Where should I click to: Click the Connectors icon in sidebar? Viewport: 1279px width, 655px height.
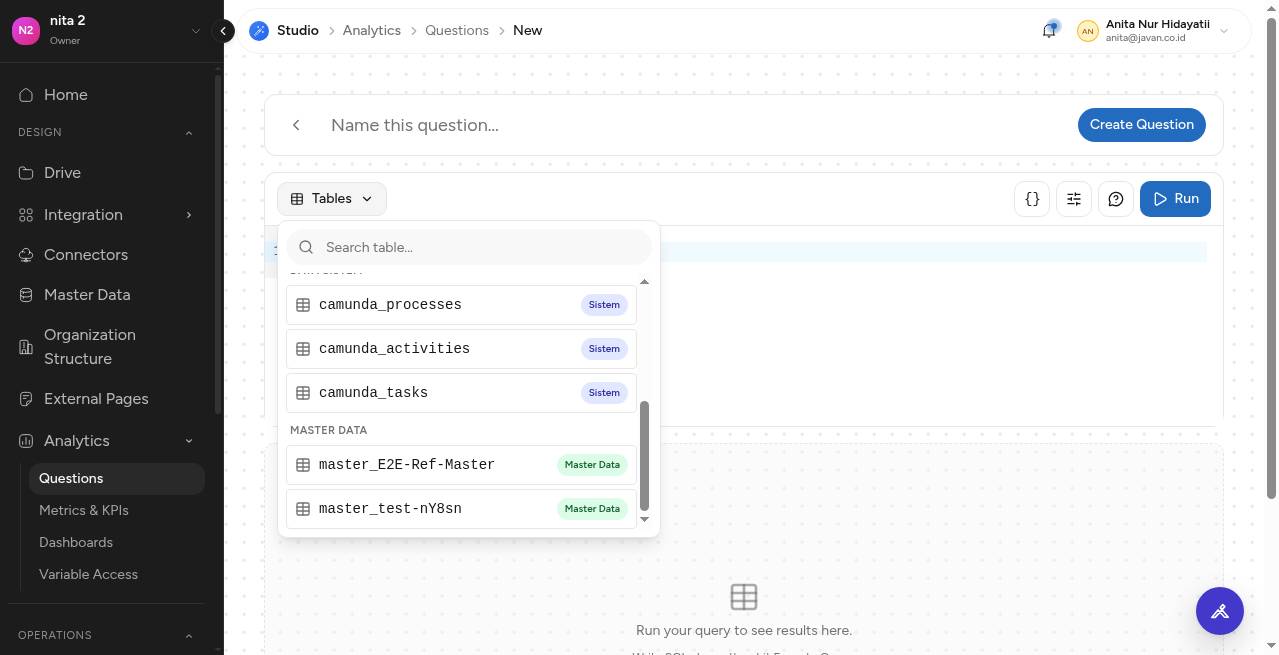pyautogui.click(x=26, y=255)
